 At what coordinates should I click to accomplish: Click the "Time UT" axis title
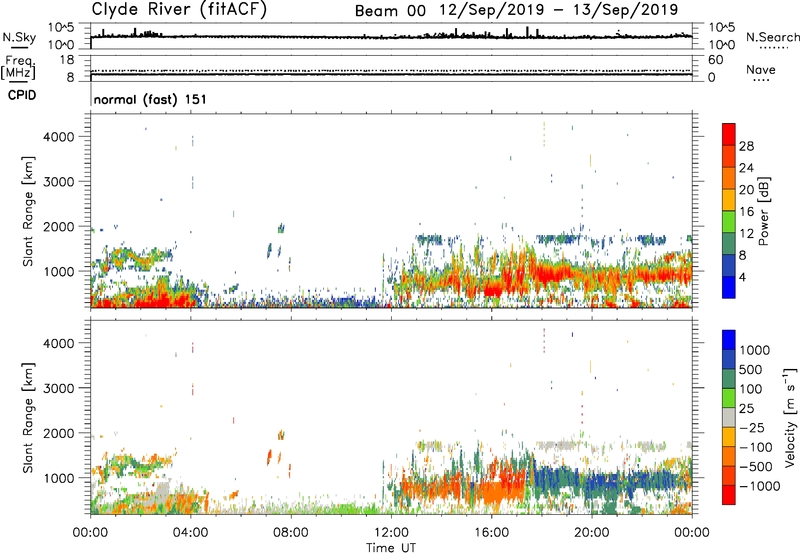(x=391, y=548)
